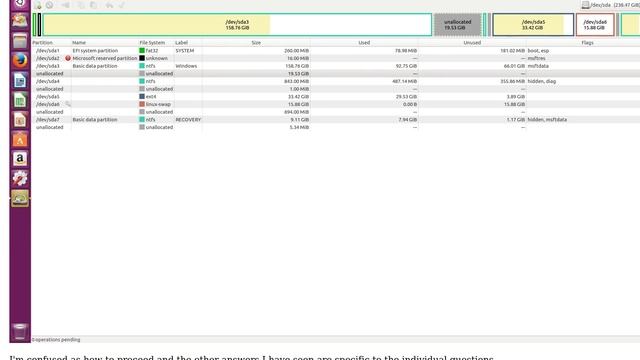Select the small green /dev/sda1 block in disk map
This screenshot has height=360, width=640.
35,24
